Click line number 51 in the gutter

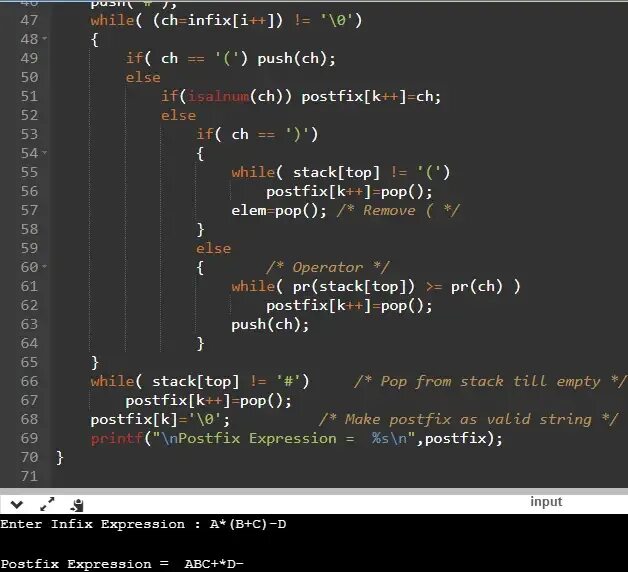[29, 96]
